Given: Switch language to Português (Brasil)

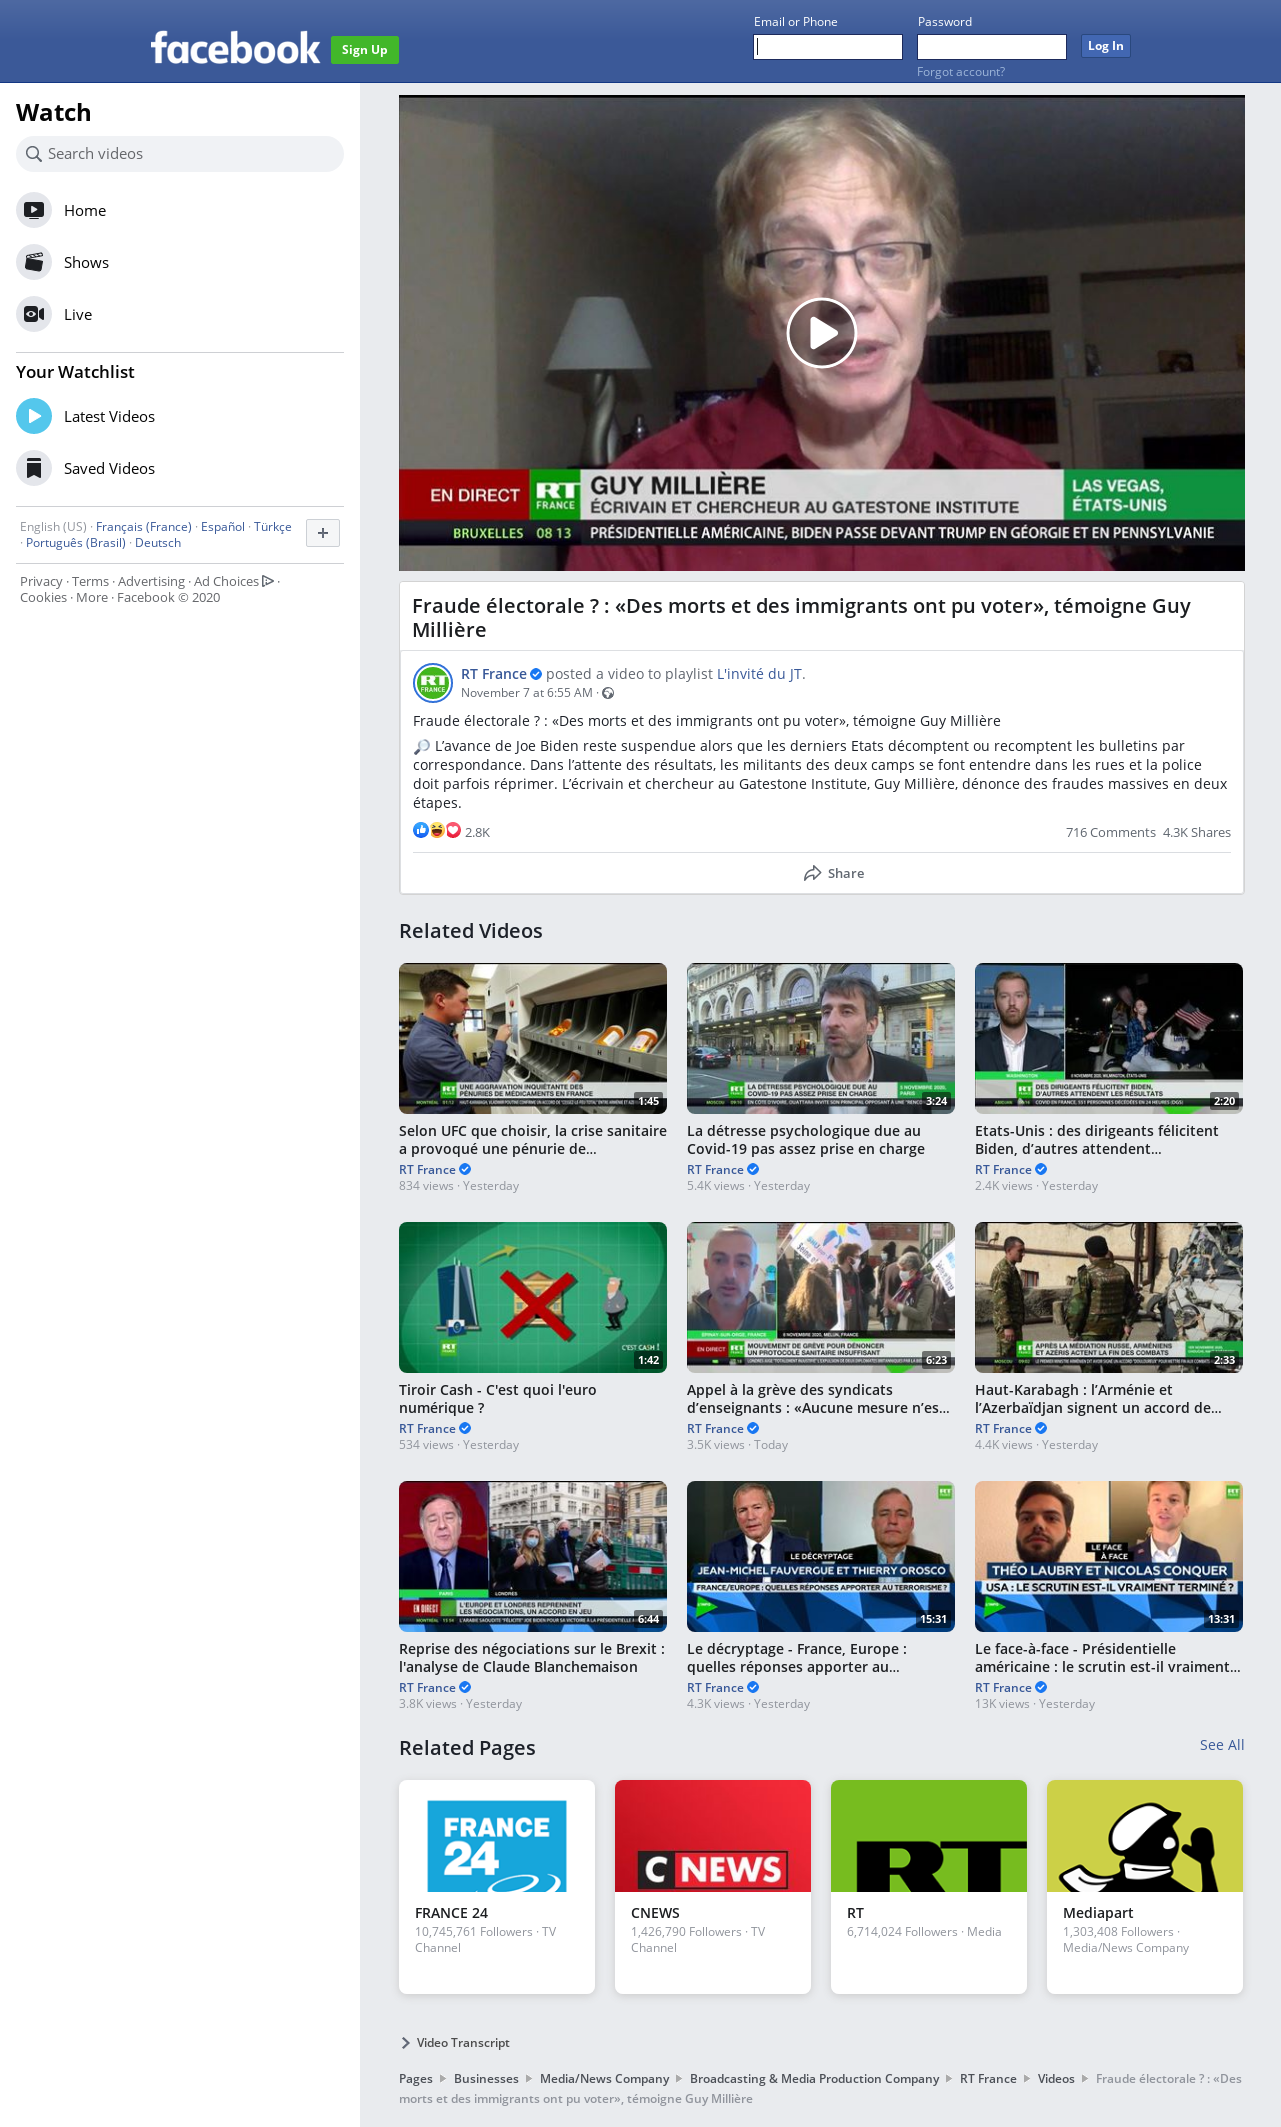Looking at the screenshot, I should click(x=76, y=543).
